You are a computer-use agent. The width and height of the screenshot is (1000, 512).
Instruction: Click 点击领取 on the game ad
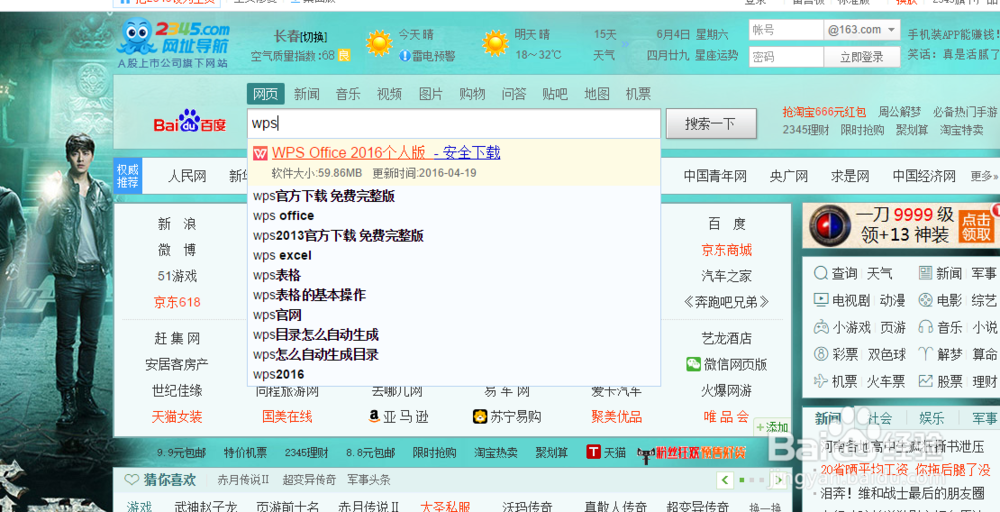point(976,227)
